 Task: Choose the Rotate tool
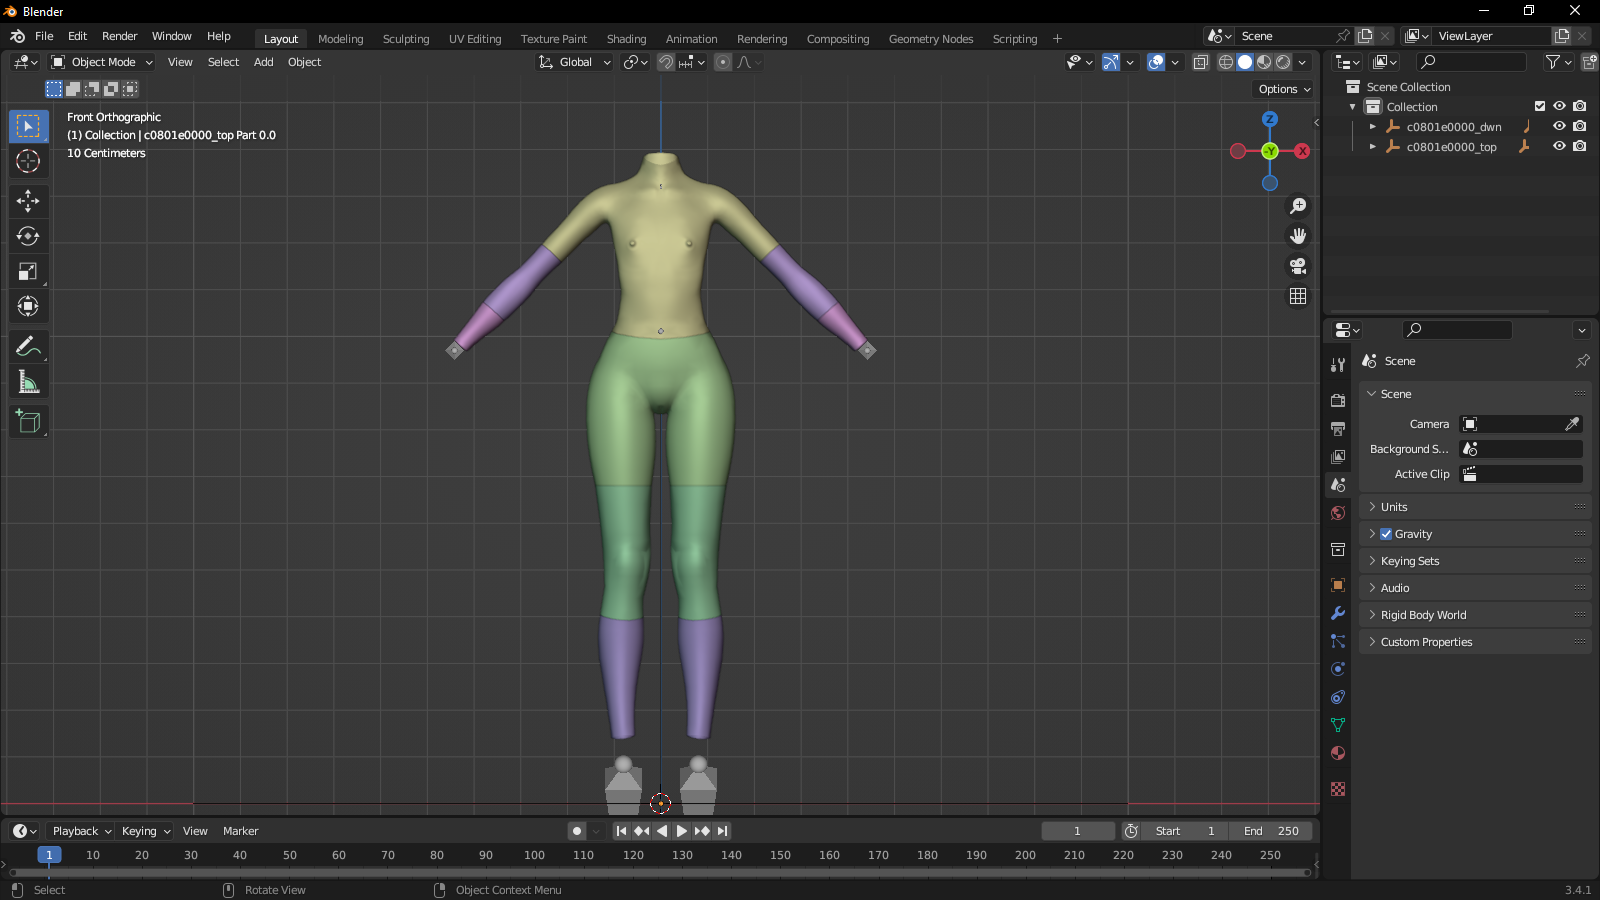pos(29,236)
